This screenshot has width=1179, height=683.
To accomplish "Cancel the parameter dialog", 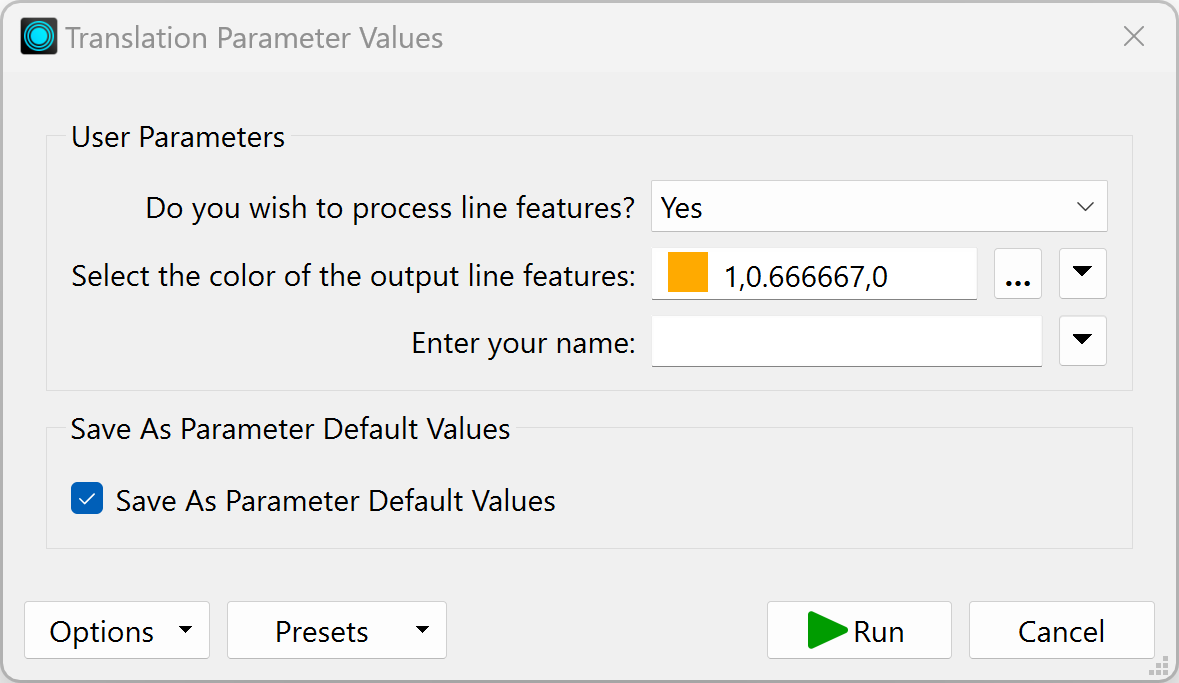I will pyautogui.click(x=1061, y=630).
